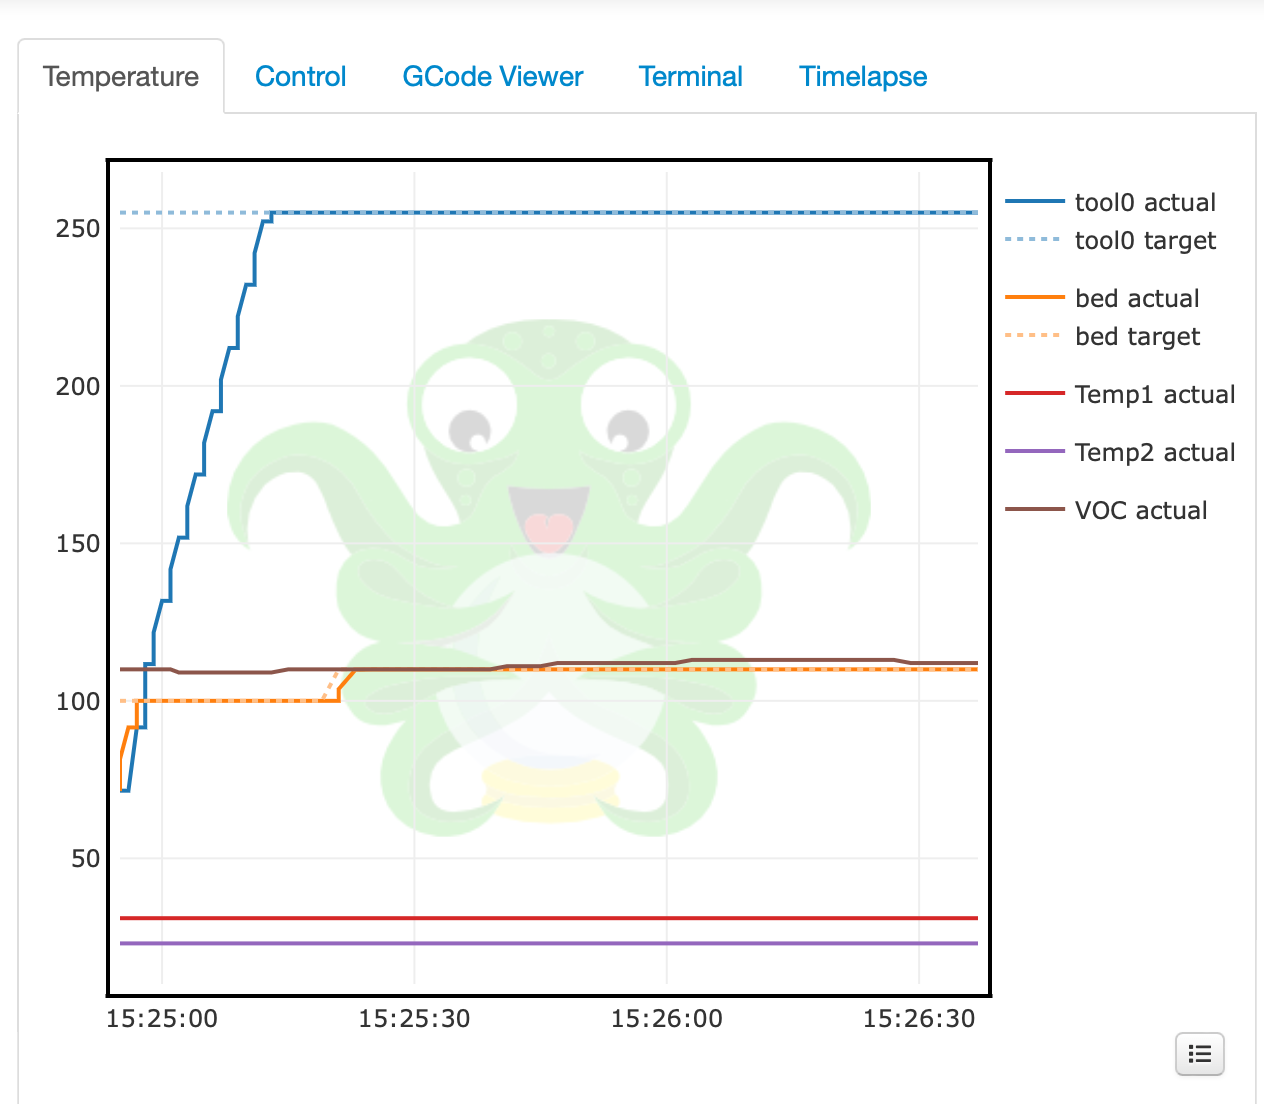Click the 200 y-axis label
1264x1104 pixels.
click(x=78, y=386)
